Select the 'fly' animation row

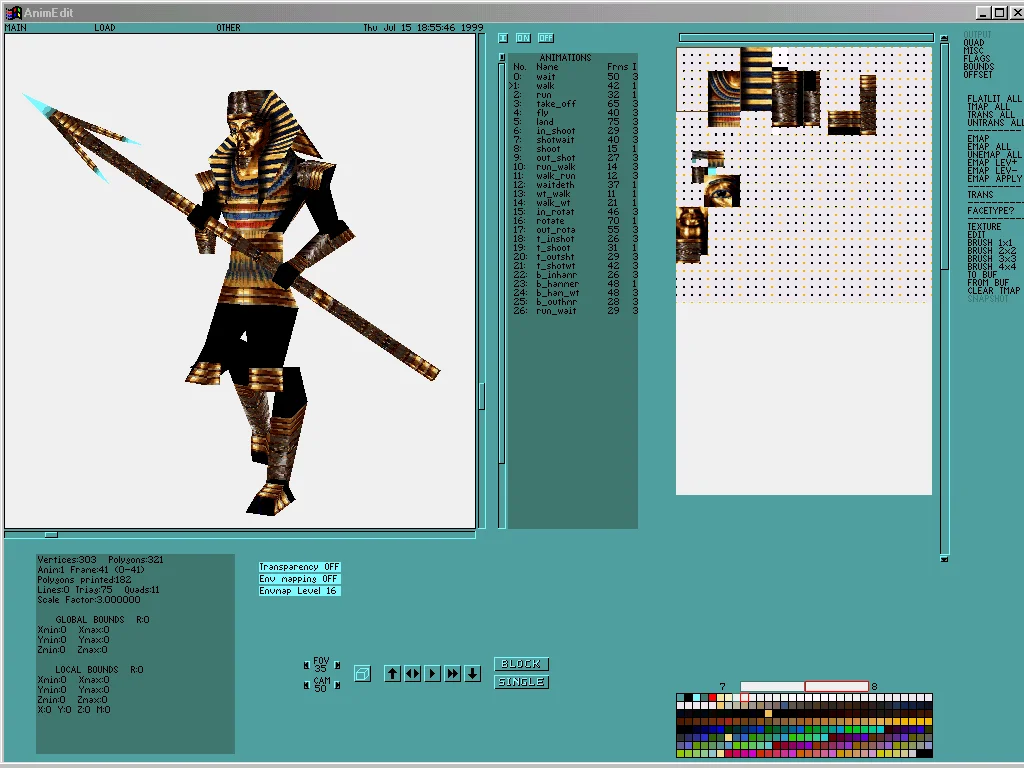click(575, 113)
